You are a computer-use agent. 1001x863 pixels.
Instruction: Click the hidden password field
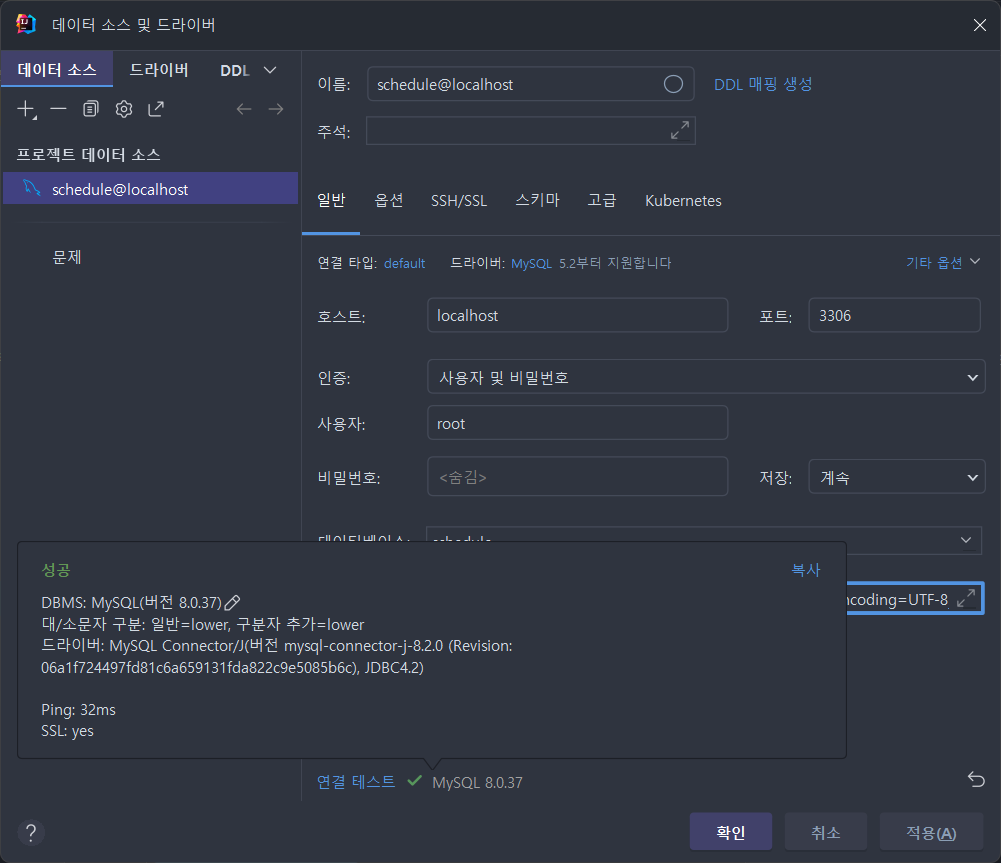[x=577, y=476]
